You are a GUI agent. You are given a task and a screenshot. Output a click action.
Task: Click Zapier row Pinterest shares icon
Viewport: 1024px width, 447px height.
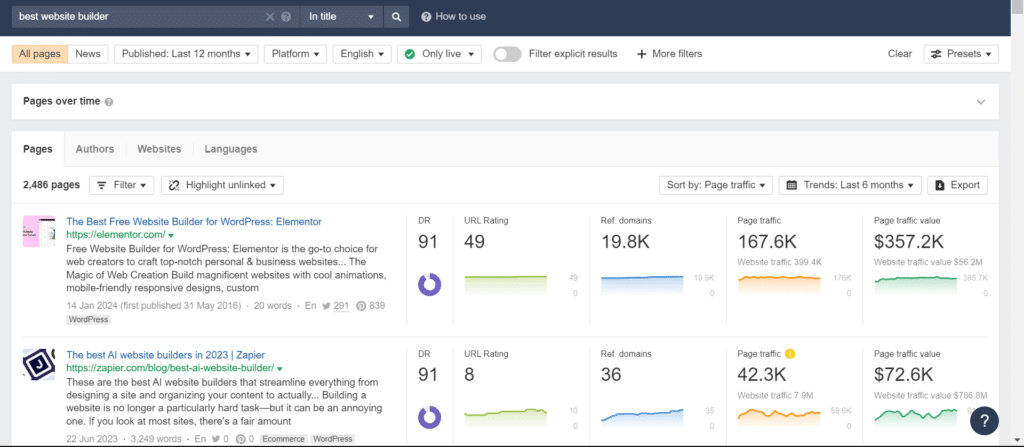click(x=241, y=439)
